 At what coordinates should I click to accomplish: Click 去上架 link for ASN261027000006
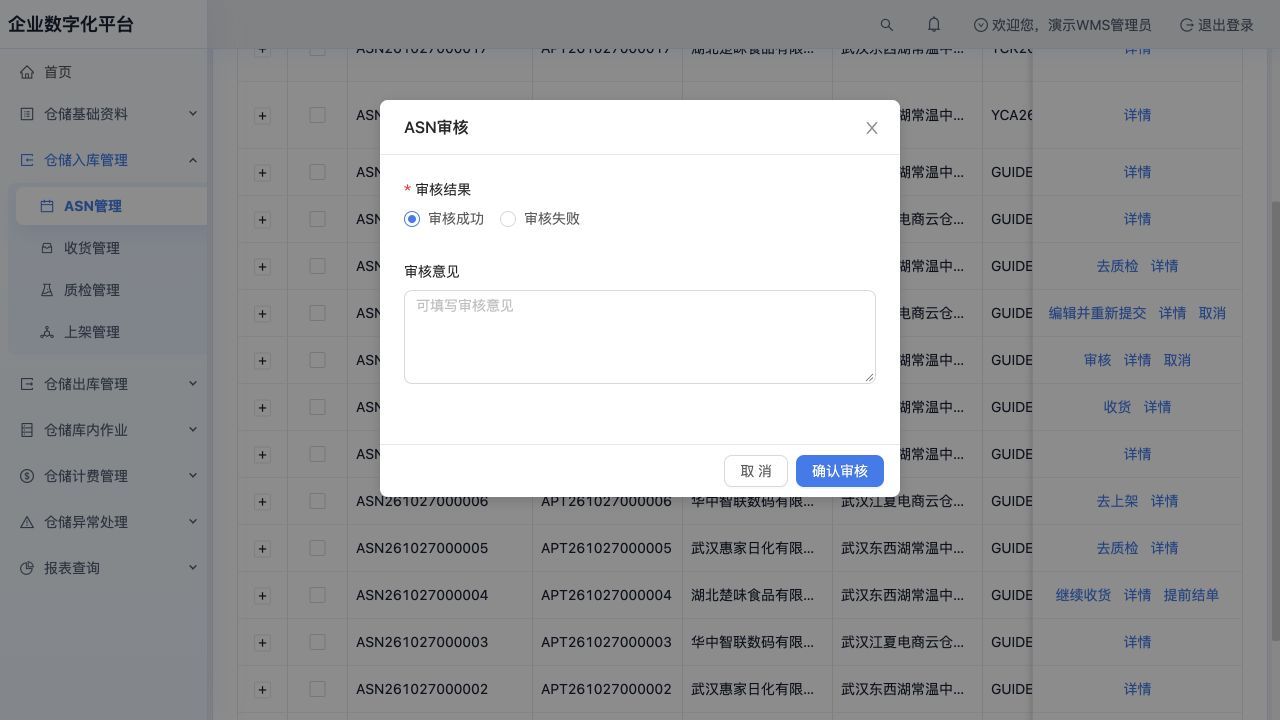tap(1117, 501)
